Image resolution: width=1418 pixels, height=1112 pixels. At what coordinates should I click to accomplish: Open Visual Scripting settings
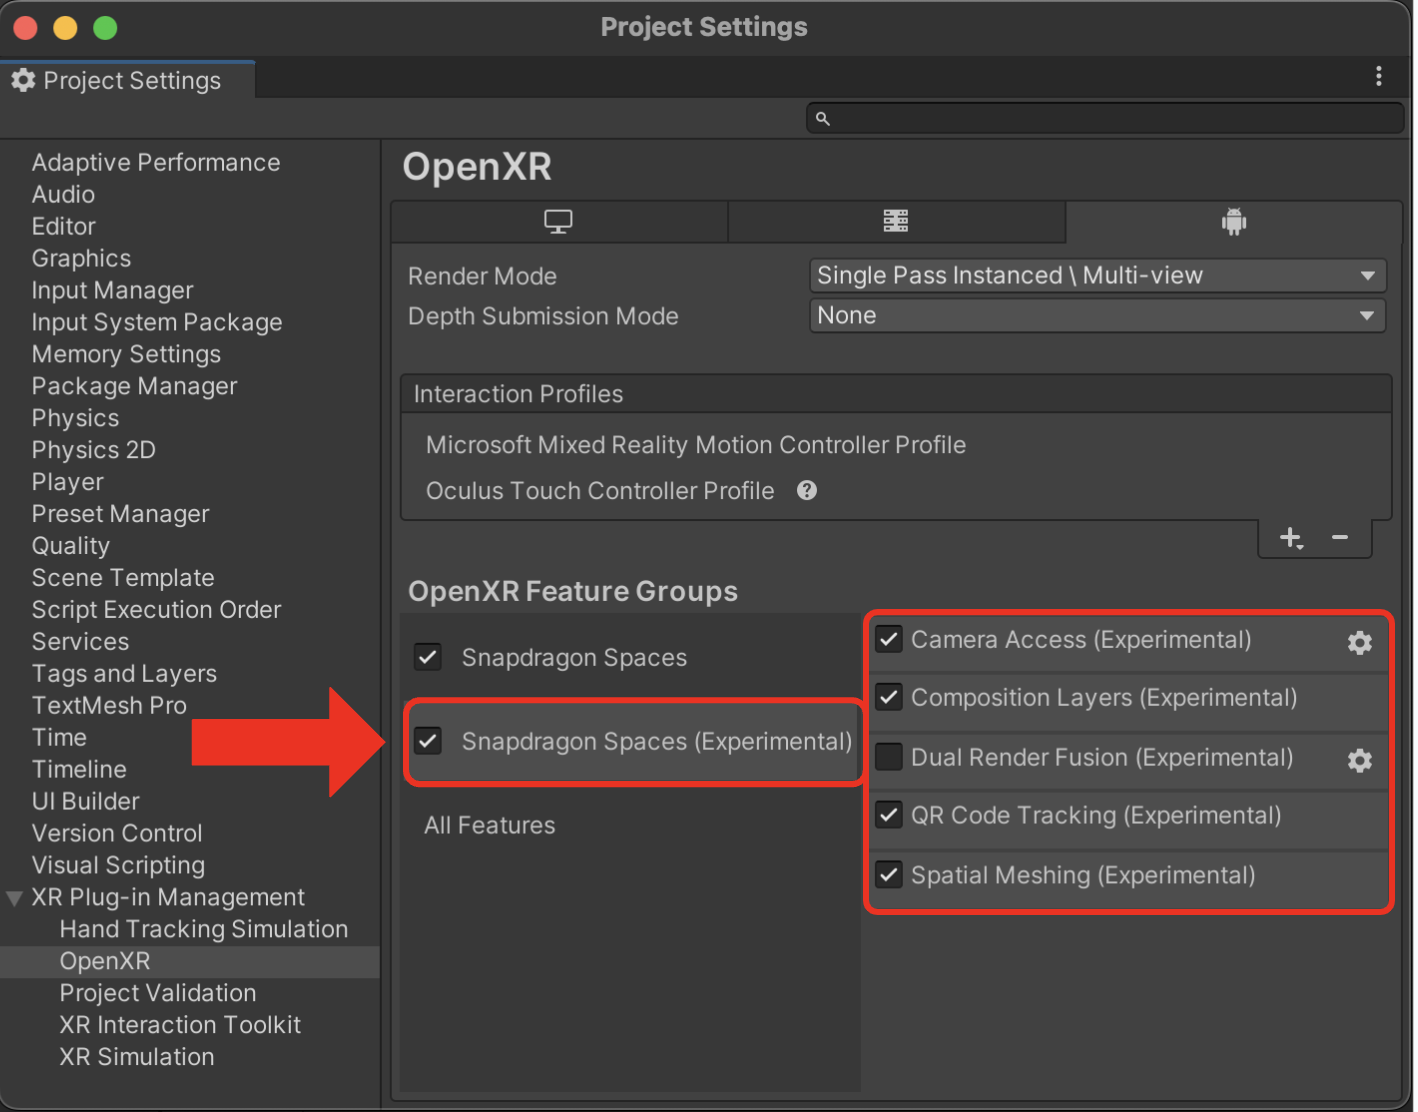click(118, 866)
